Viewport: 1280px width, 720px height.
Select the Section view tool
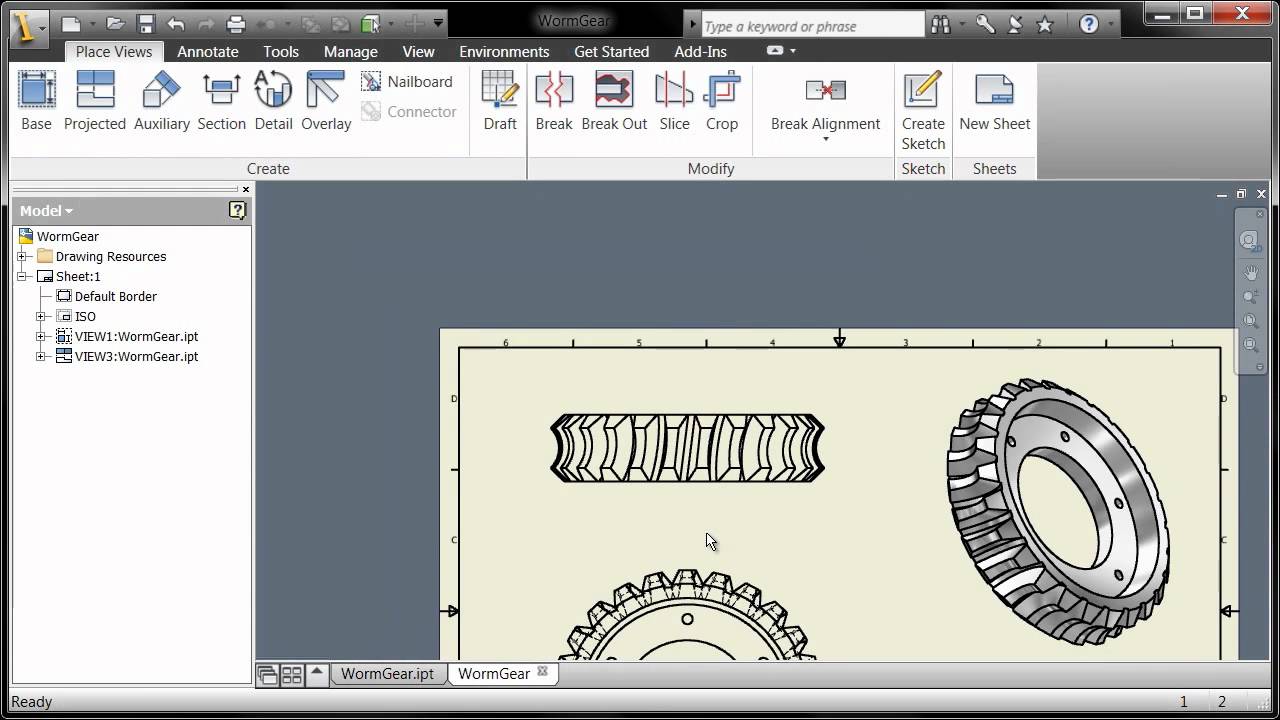(221, 100)
